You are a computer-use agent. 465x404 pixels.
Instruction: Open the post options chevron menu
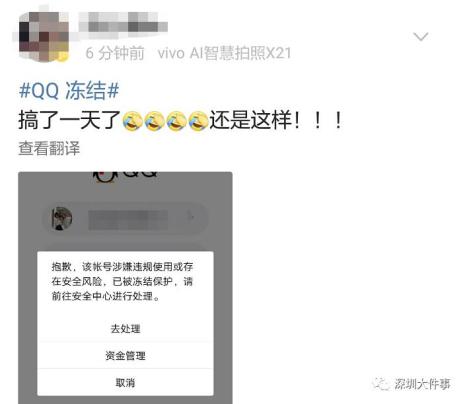[420, 36]
